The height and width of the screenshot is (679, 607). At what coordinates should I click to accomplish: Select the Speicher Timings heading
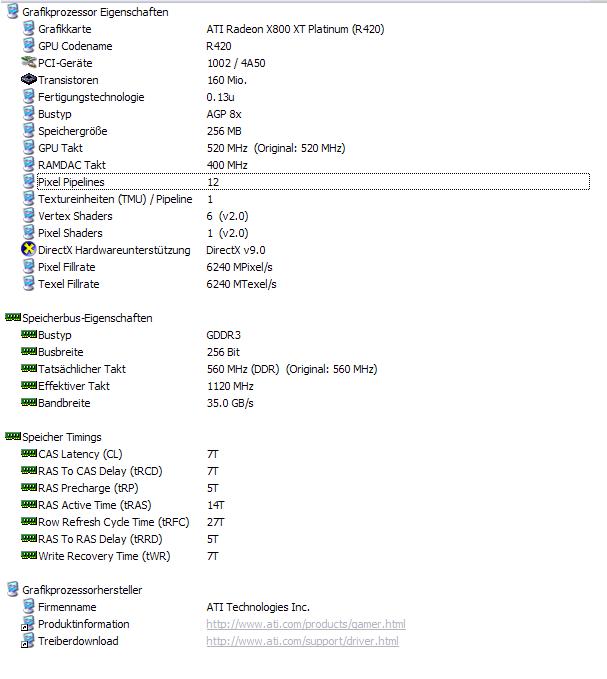click(x=61, y=437)
